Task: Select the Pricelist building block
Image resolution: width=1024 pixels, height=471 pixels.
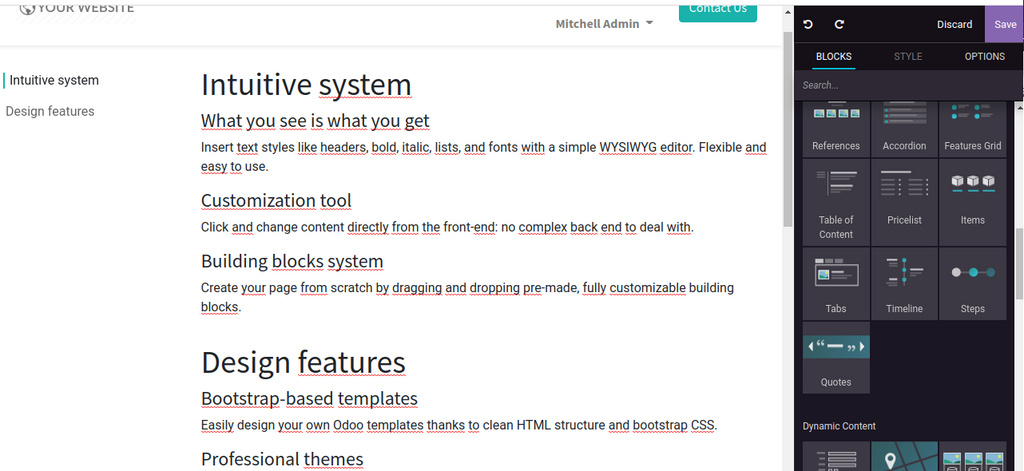Action: tap(904, 205)
